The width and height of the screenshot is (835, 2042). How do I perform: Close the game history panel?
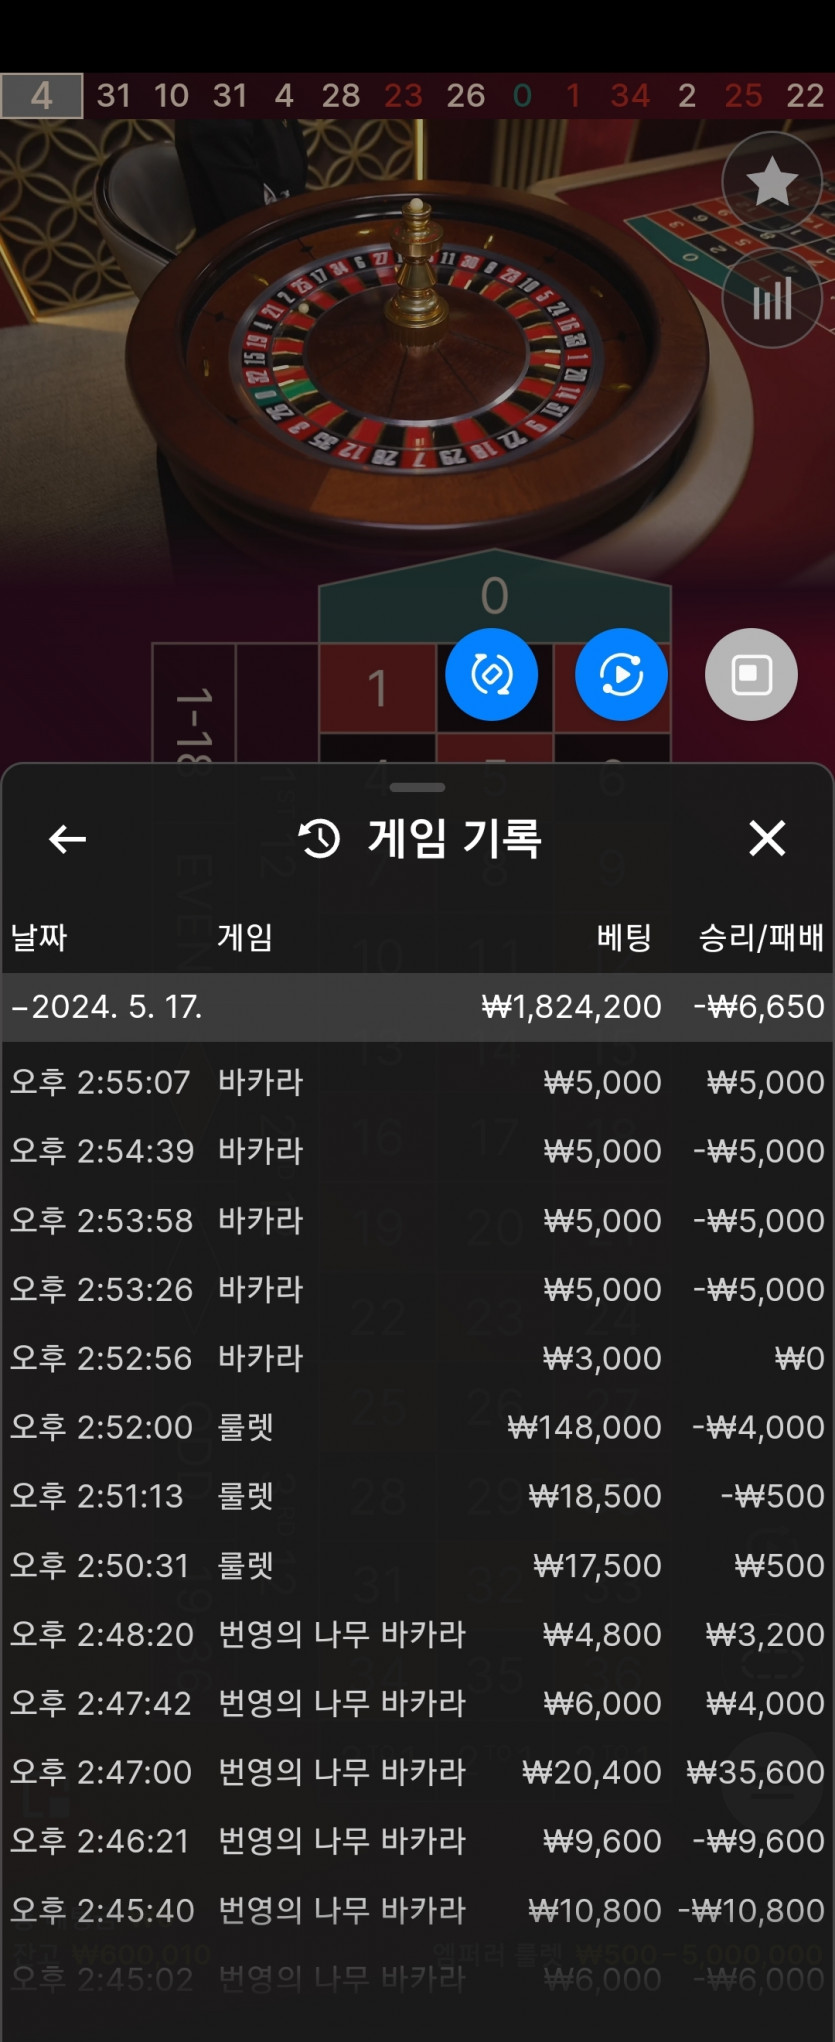pyautogui.click(x=767, y=838)
